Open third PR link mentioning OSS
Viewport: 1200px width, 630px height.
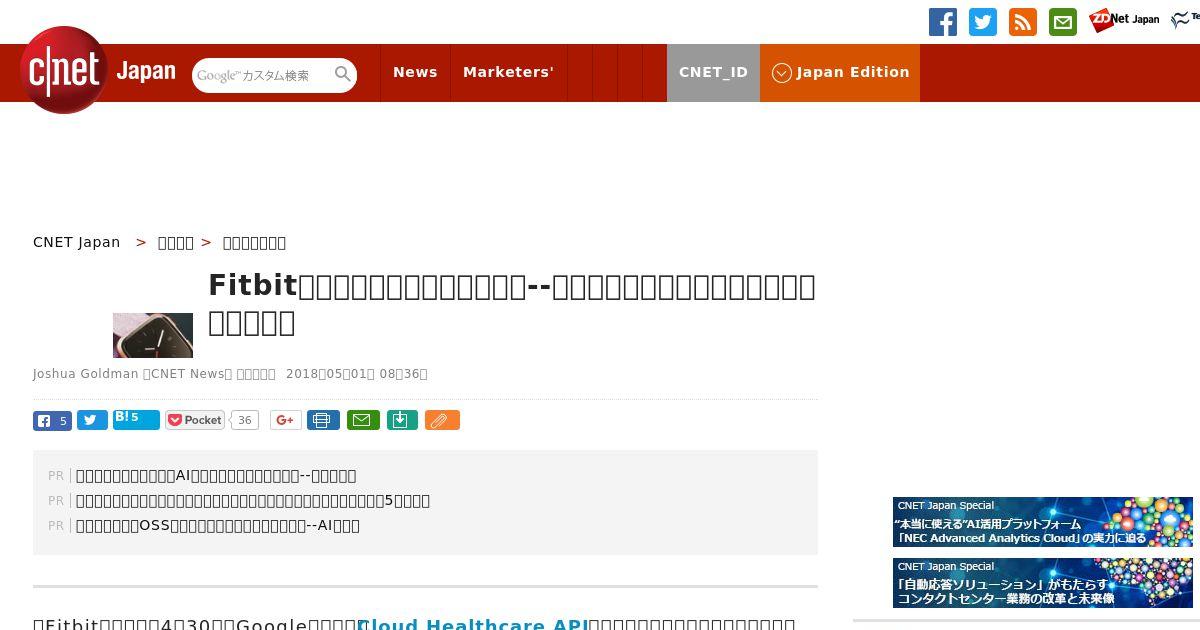pos(218,526)
